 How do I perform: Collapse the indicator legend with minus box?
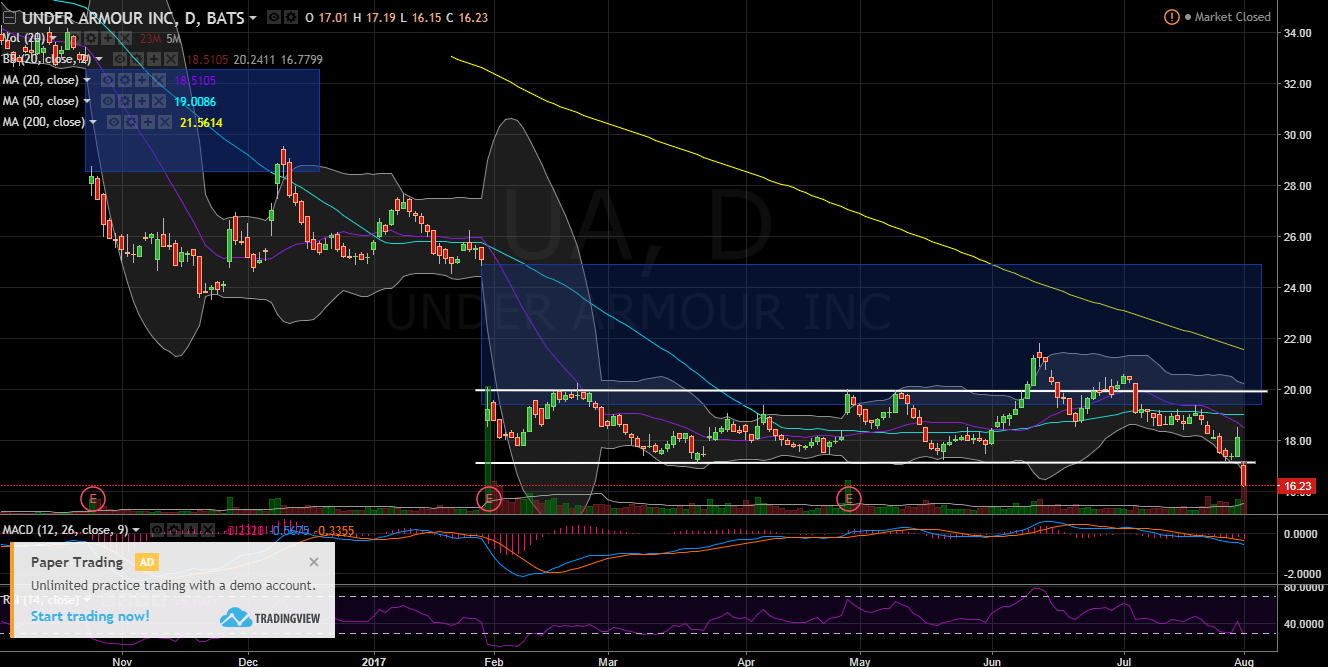[x=8, y=18]
